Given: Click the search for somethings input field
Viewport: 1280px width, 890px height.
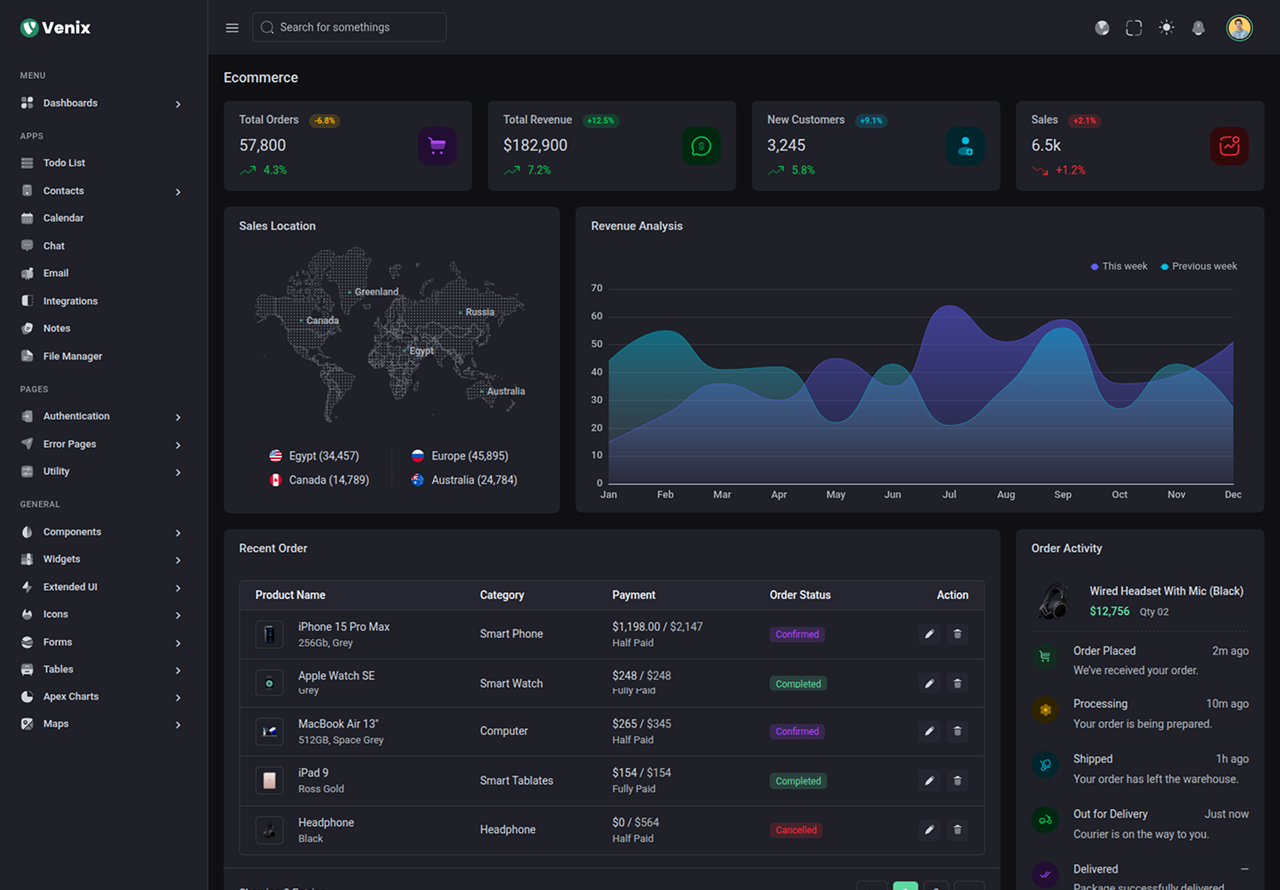Looking at the screenshot, I should click(x=349, y=28).
